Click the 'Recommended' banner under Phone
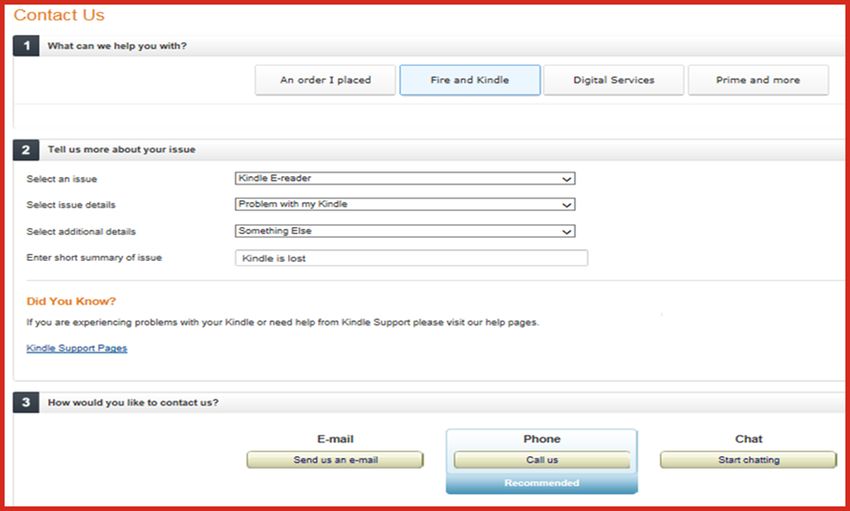This screenshot has width=850, height=511. click(x=542, y=483)
